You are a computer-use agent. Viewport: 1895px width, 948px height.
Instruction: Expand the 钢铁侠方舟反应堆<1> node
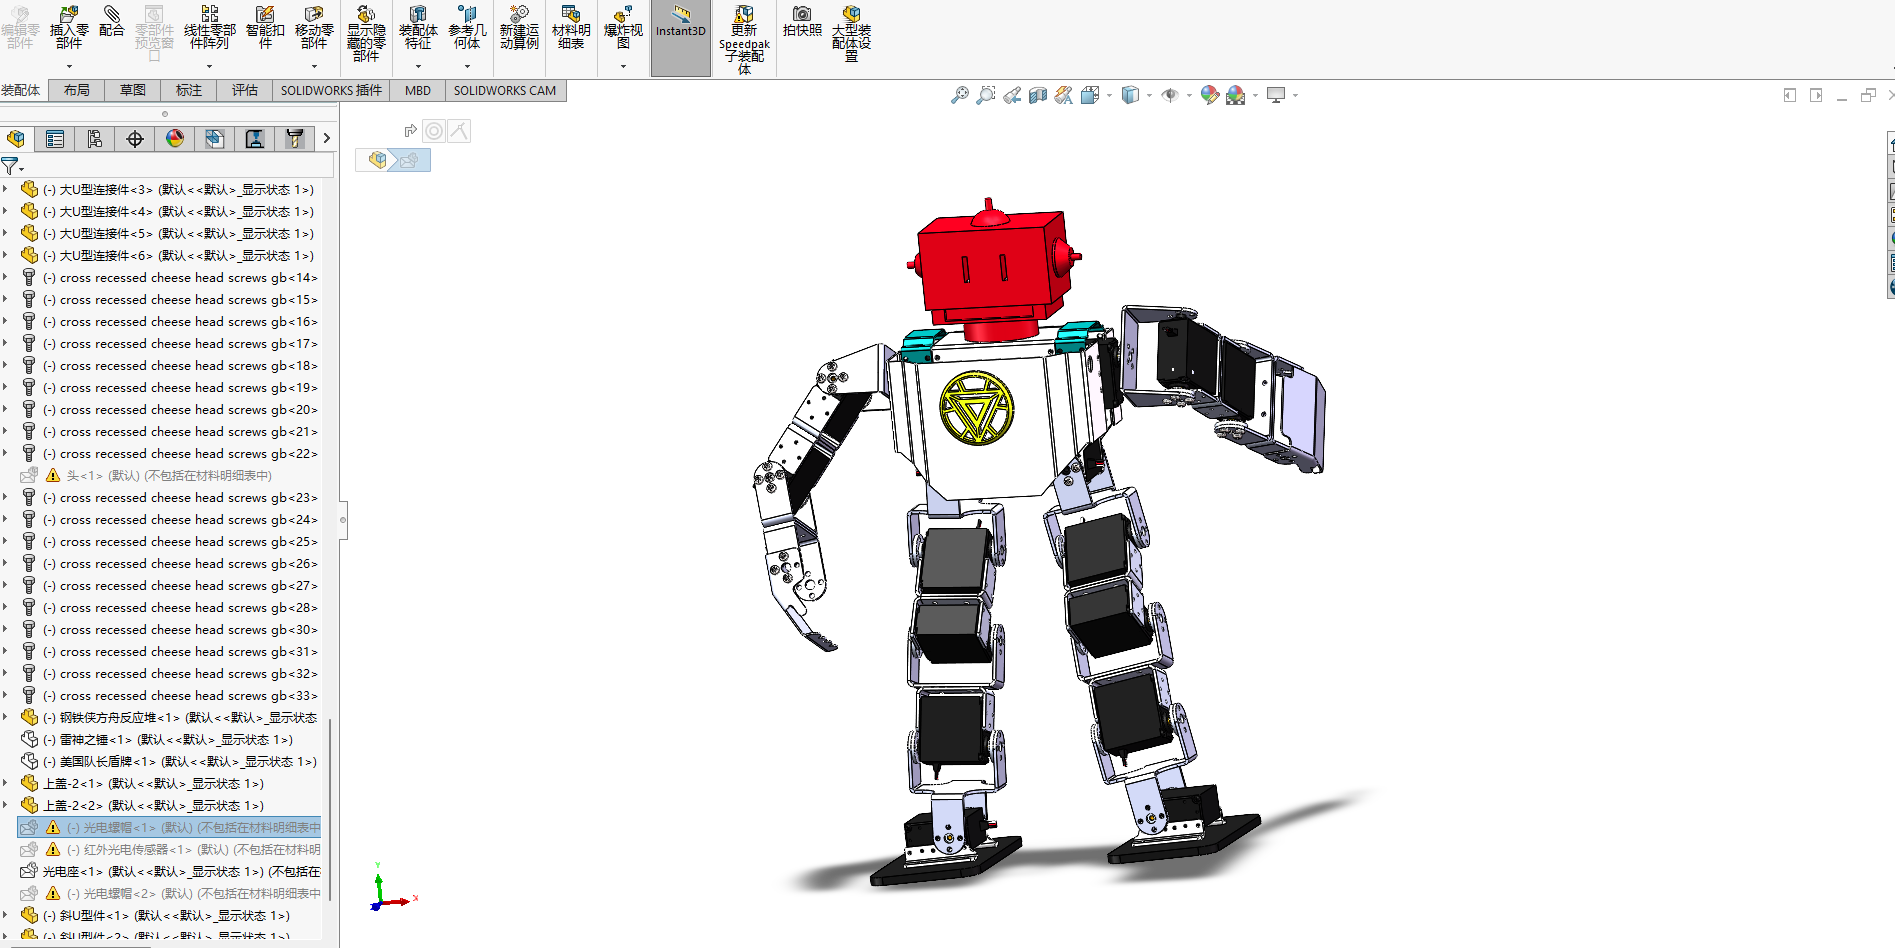coord(5,717)
